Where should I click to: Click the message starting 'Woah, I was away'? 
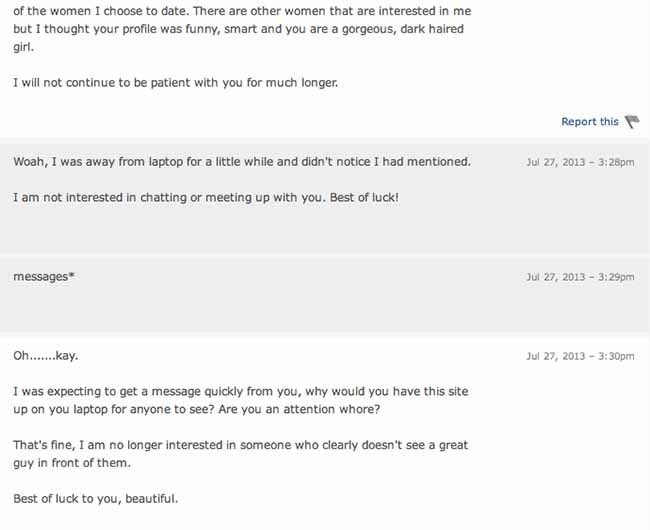click(242, 162)
